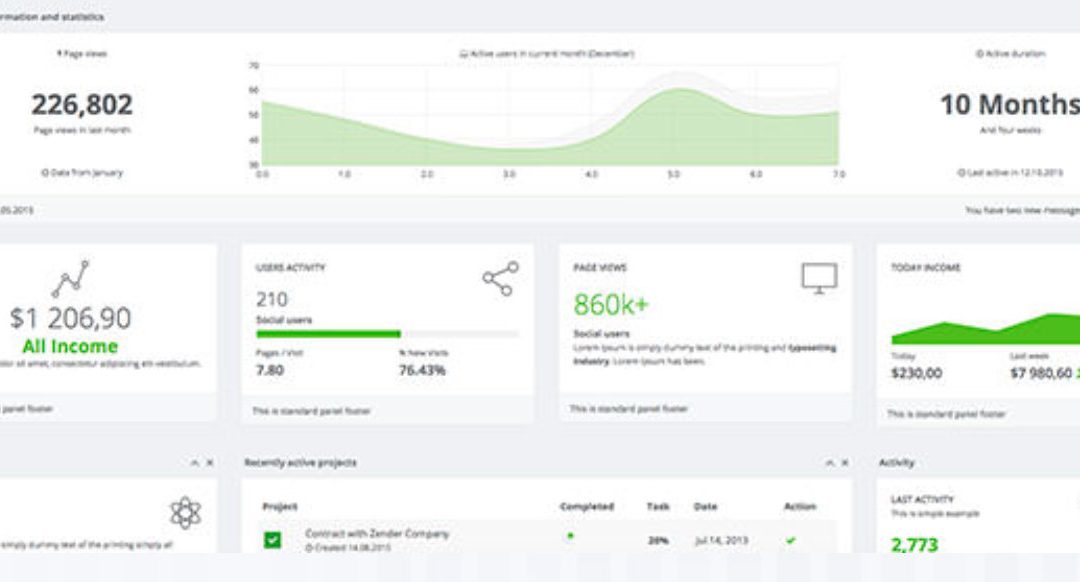
Task: Click the green All Income label
Action: [x=70, y=347]
